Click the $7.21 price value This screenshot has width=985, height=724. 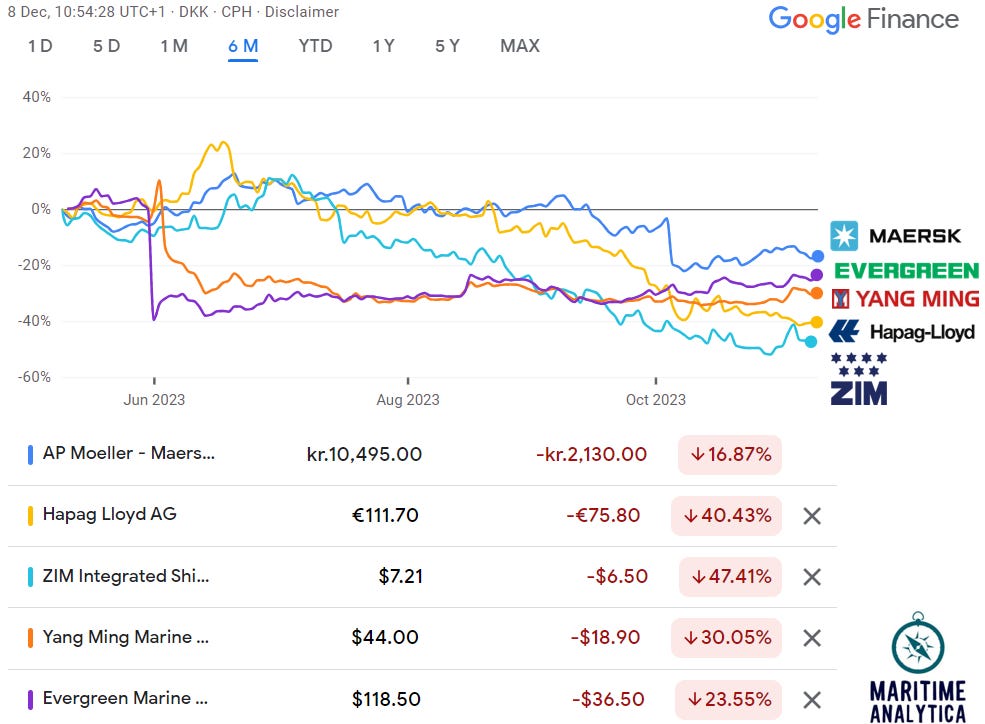tap(401, 576)
